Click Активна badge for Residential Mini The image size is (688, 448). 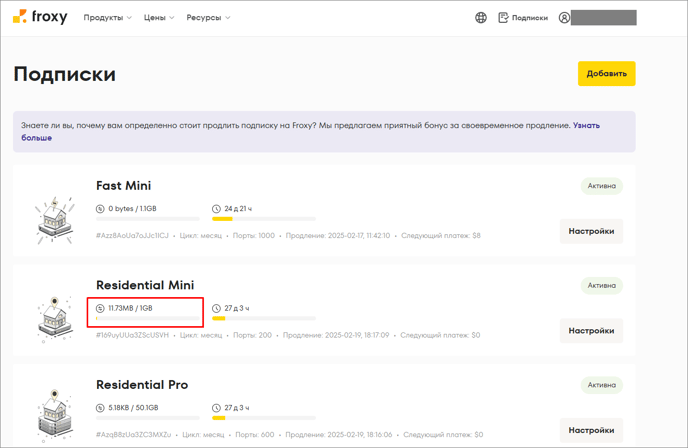tap(602, 286)
